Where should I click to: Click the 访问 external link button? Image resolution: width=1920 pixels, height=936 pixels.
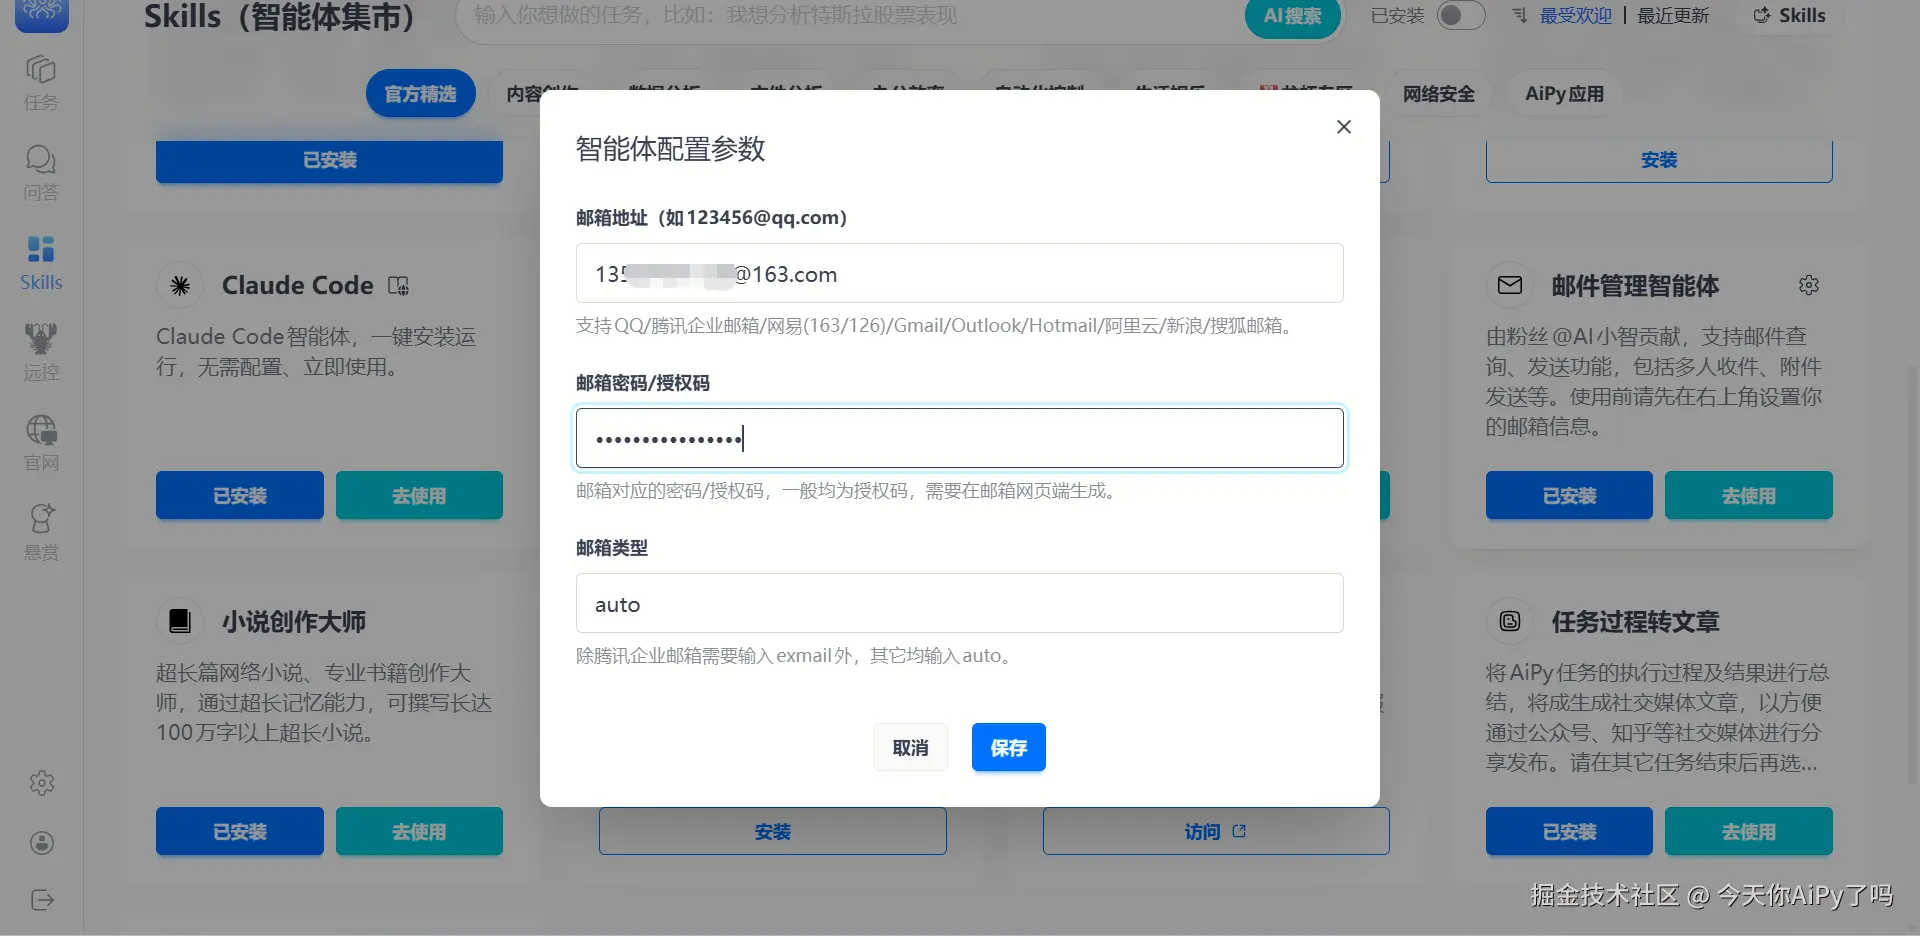click(x=1215, y=831)
